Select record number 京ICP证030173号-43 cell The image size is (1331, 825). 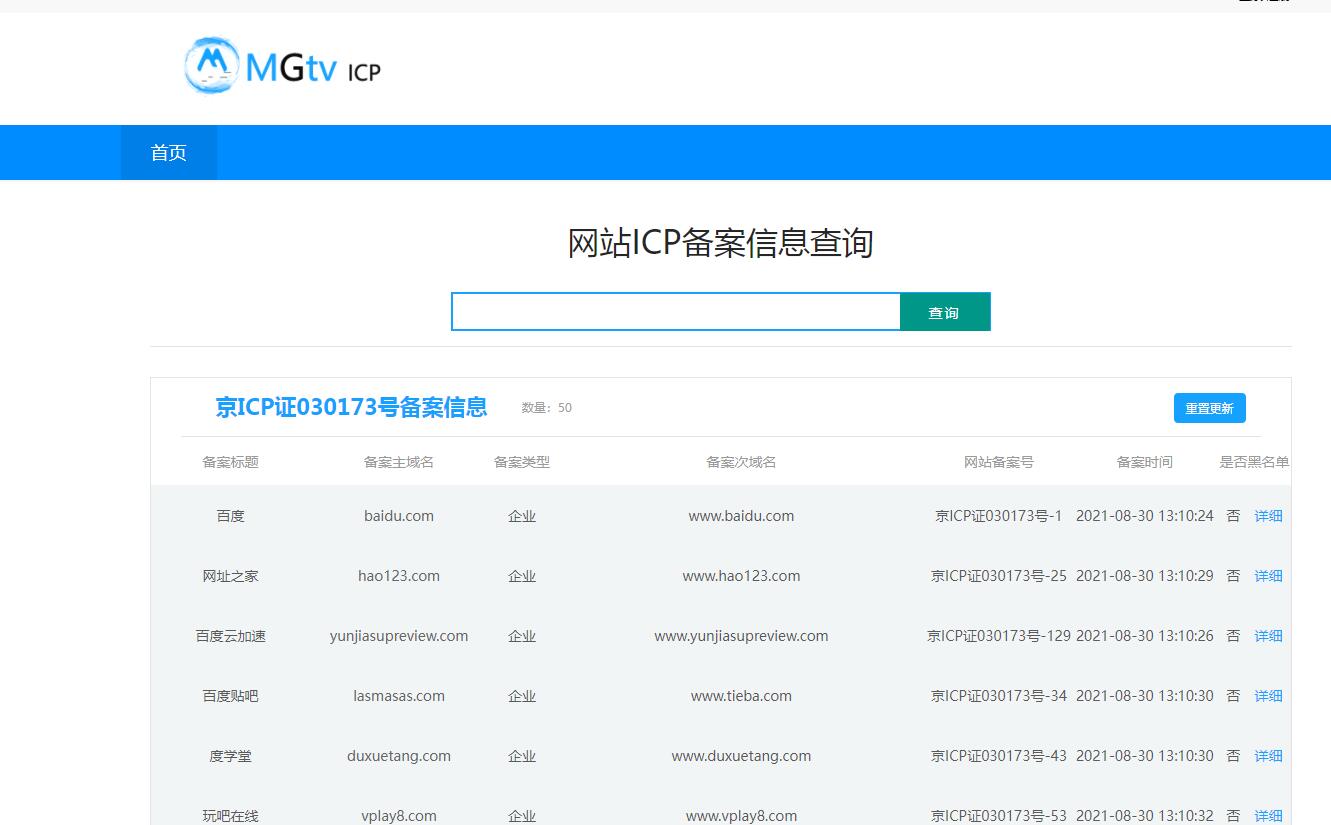999,756
